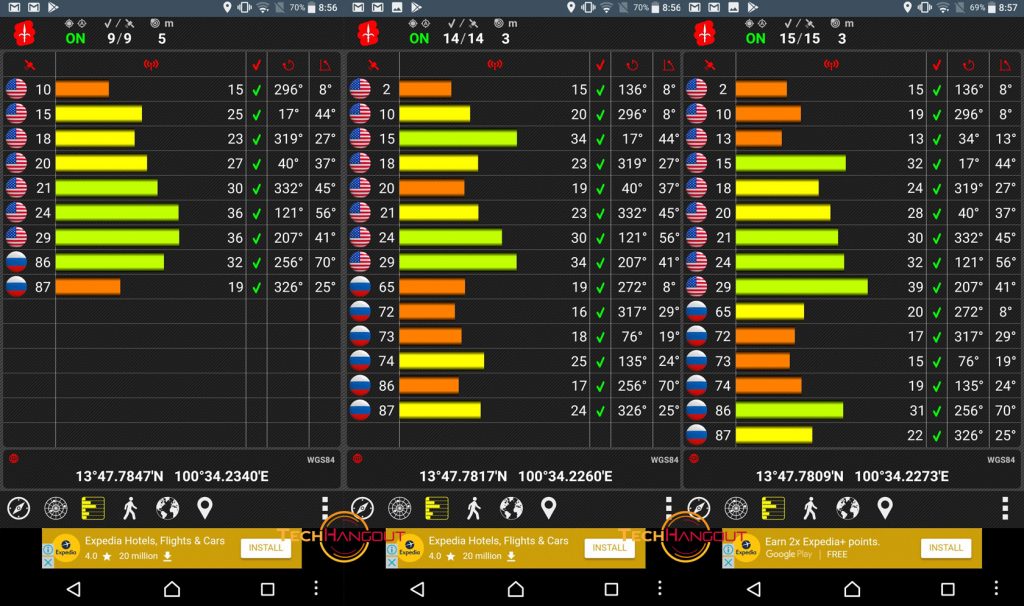Select signal bars list icon on 15/15 screen
This screenshot has width=1024, height=606.
(x=773, y=508)
